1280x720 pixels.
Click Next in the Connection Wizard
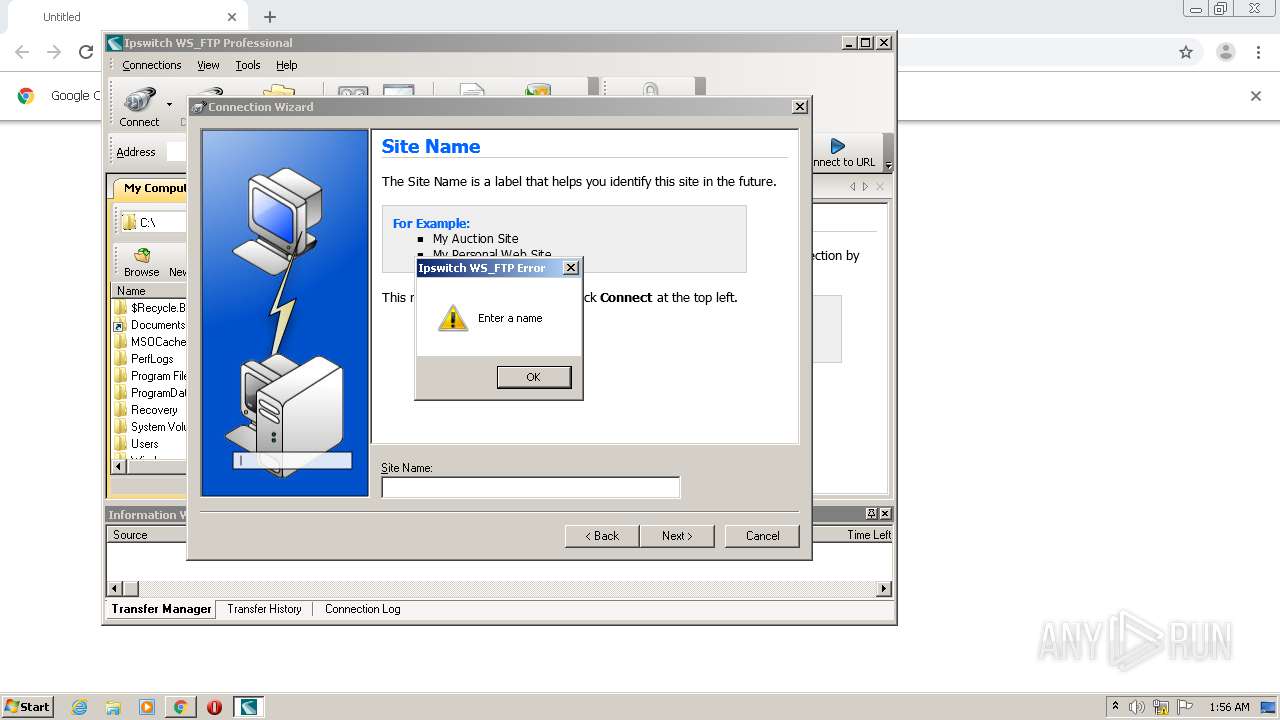677,536
